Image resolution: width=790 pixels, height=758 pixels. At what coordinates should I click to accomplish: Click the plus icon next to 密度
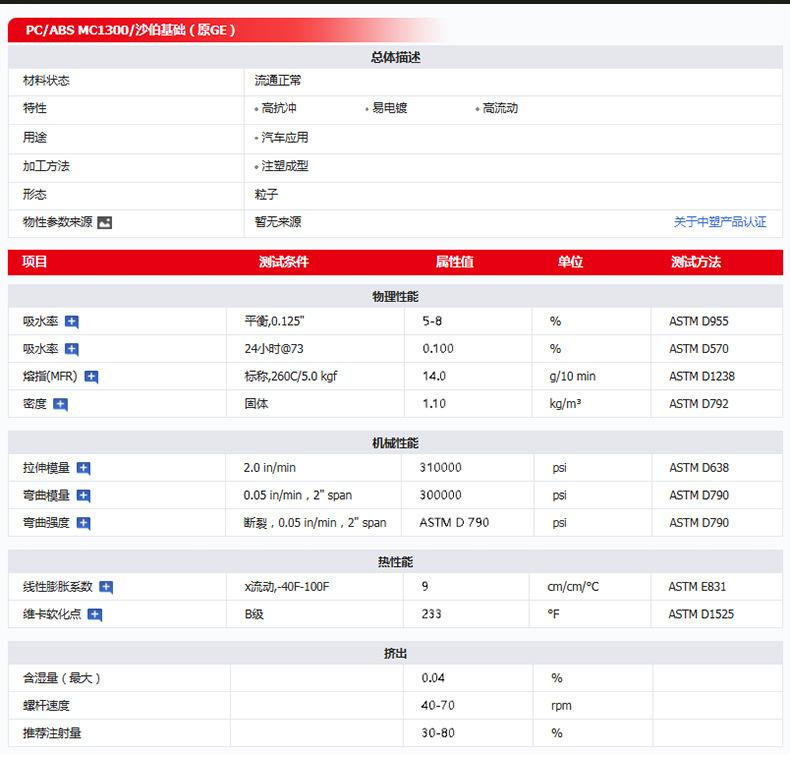click(x=61, y=404)
